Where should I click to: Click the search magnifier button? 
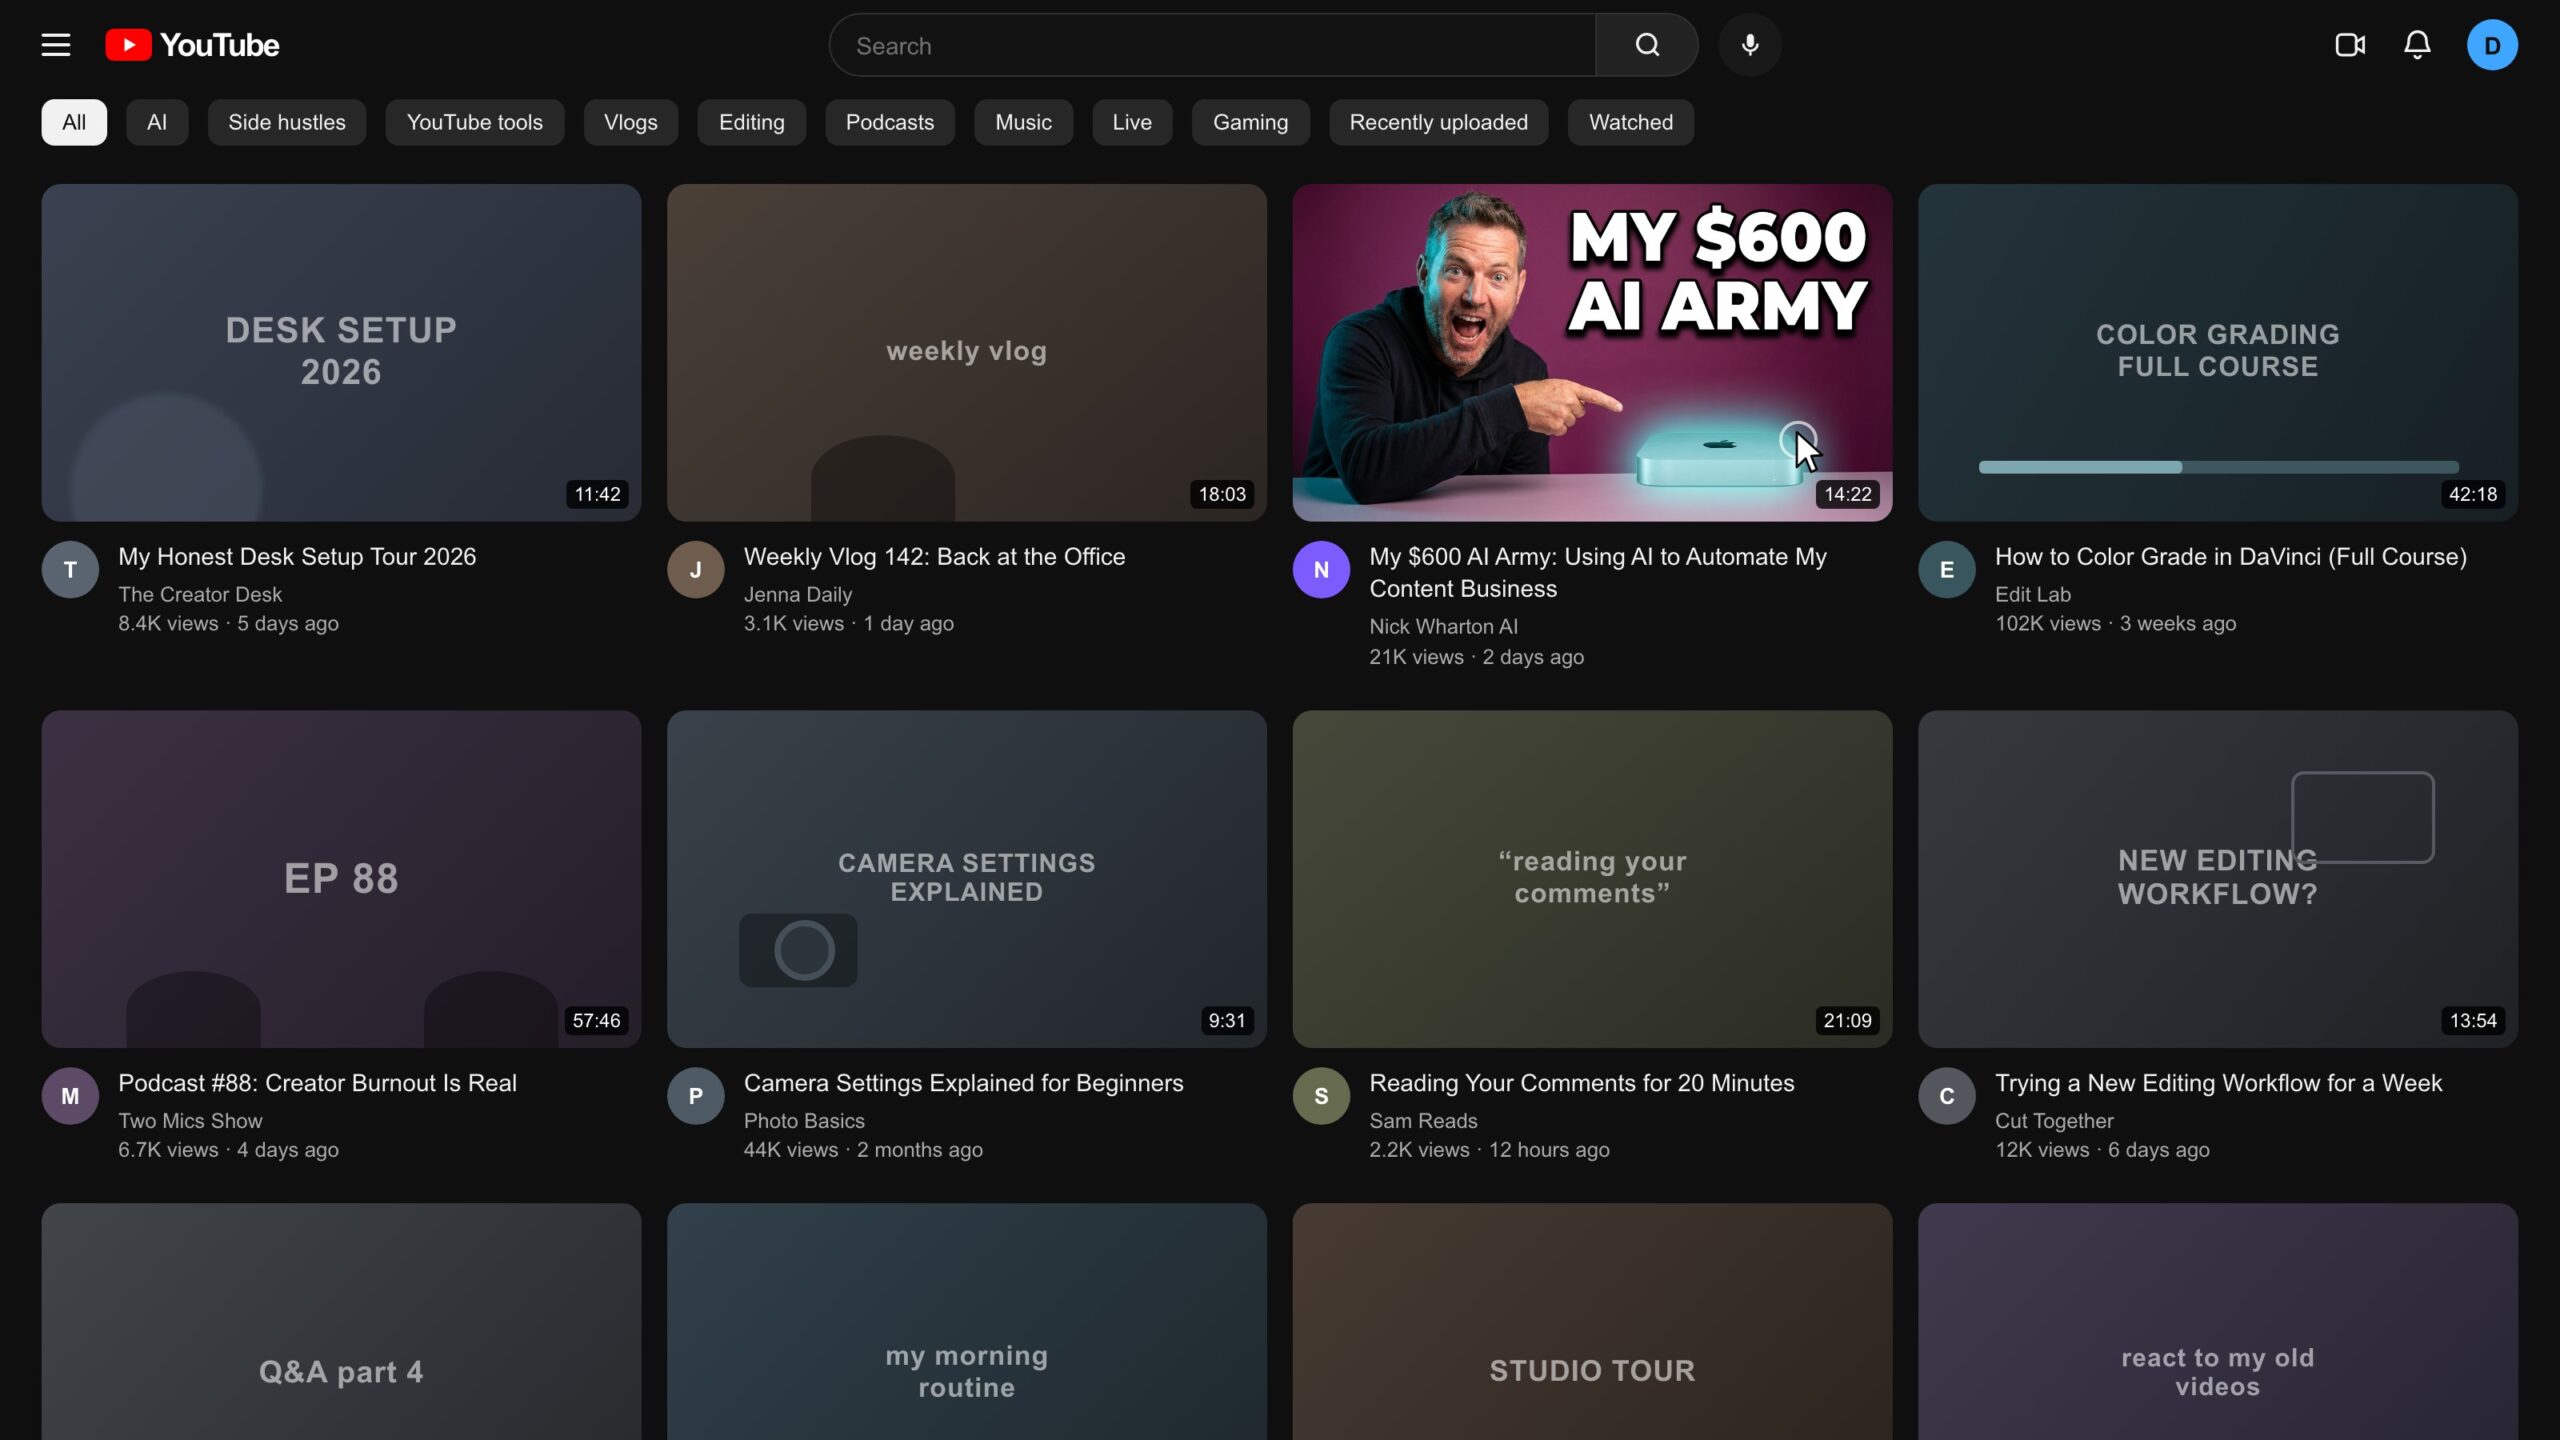pos(1647,45)
